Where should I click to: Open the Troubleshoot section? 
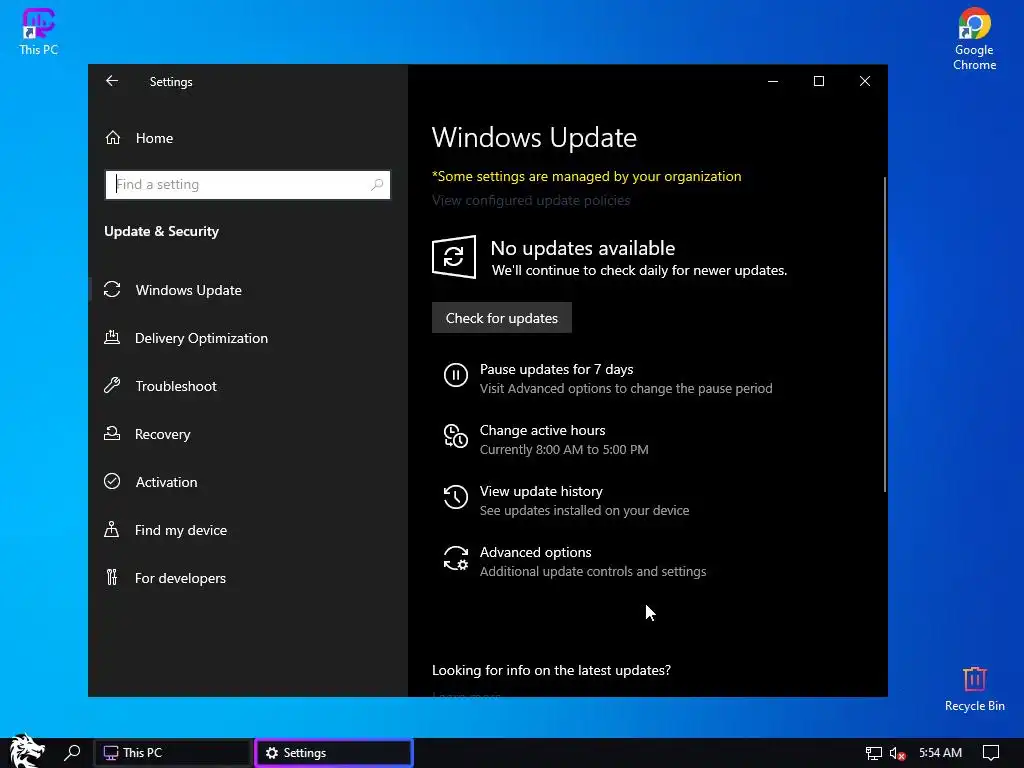[x=176, y=386]
